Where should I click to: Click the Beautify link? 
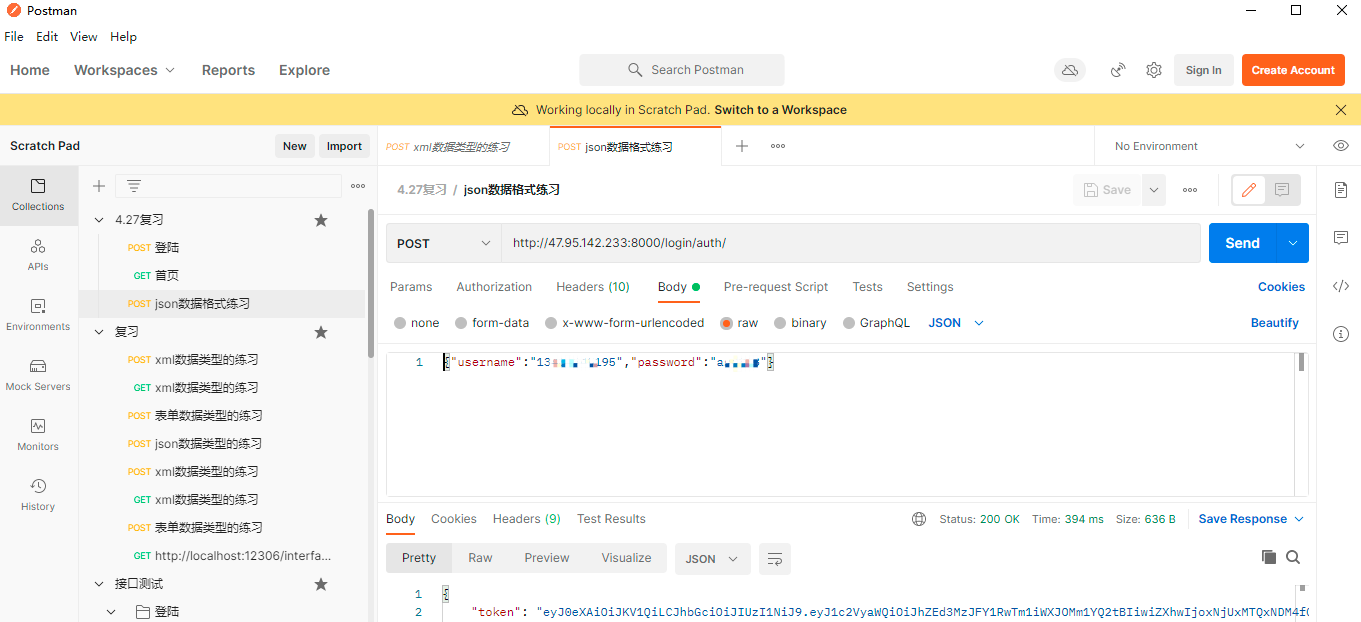tap(1274, 323)
